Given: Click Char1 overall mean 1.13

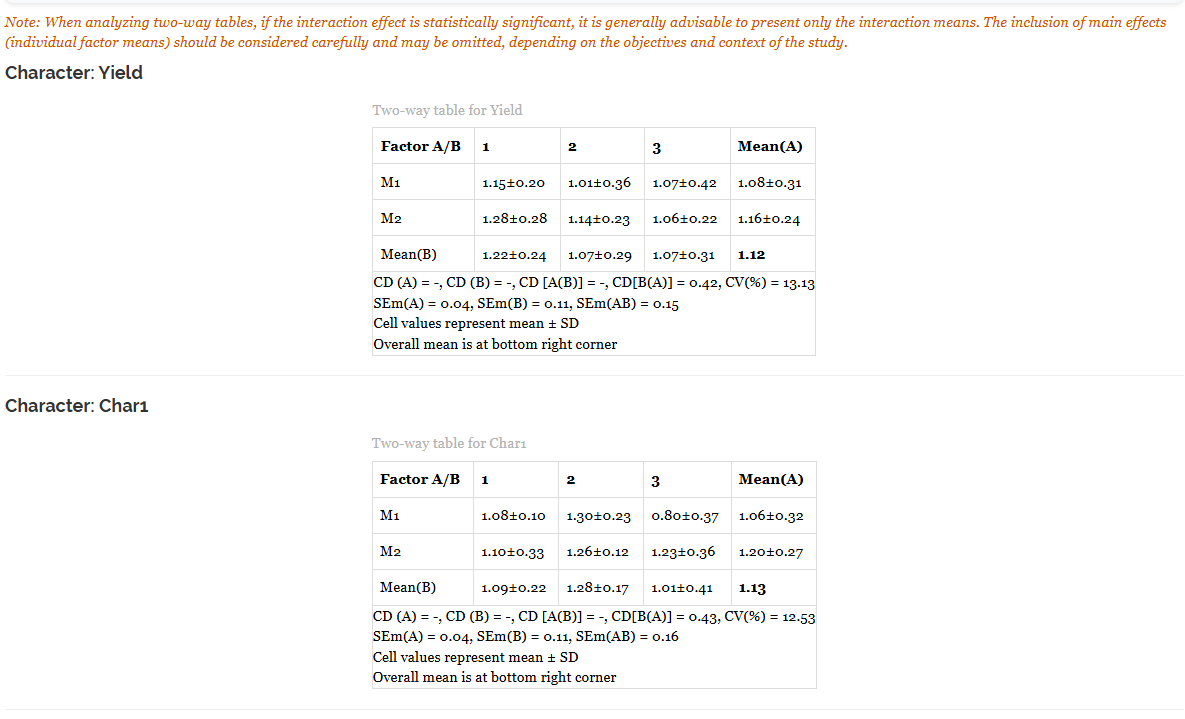Looking at the screenshot, I should pyautogui.click(x=752, y=588).
